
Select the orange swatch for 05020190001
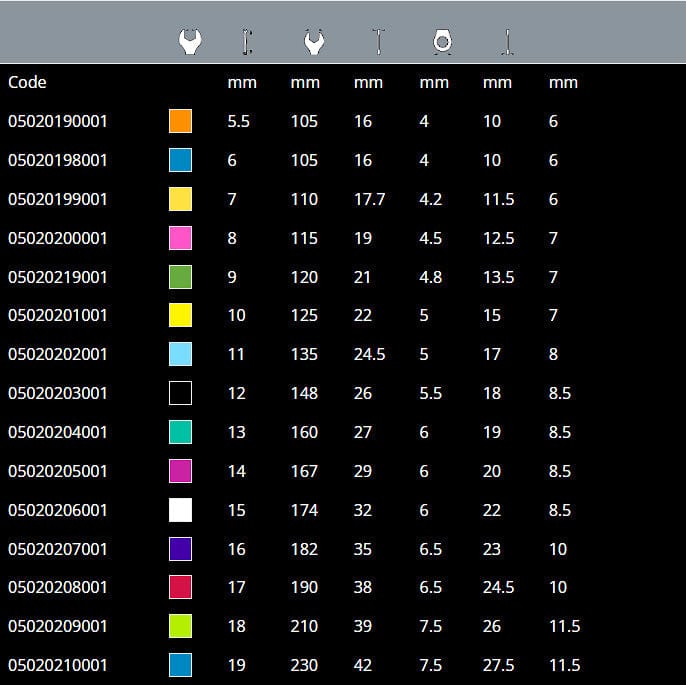point(180,121)
